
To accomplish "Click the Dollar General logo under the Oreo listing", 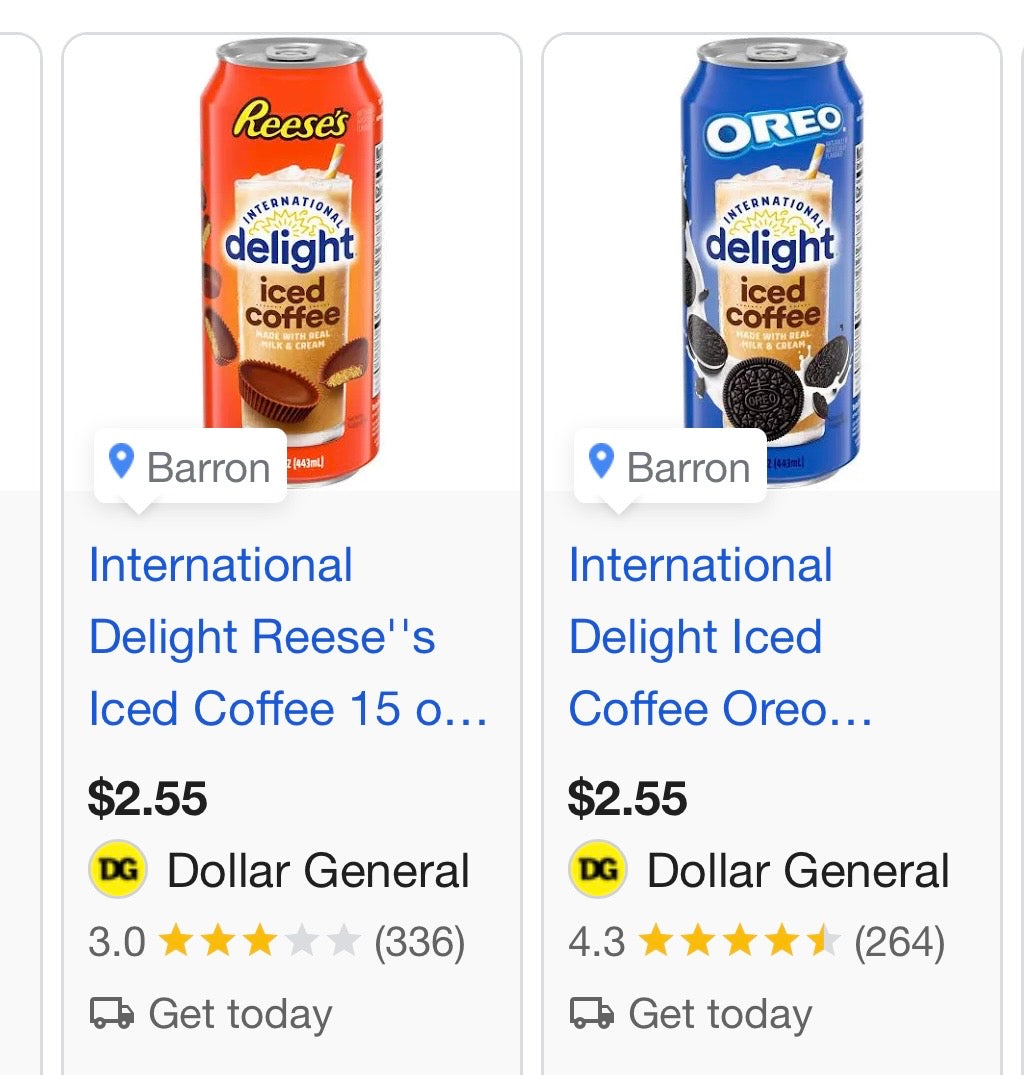I will click(x=597, y=869).
